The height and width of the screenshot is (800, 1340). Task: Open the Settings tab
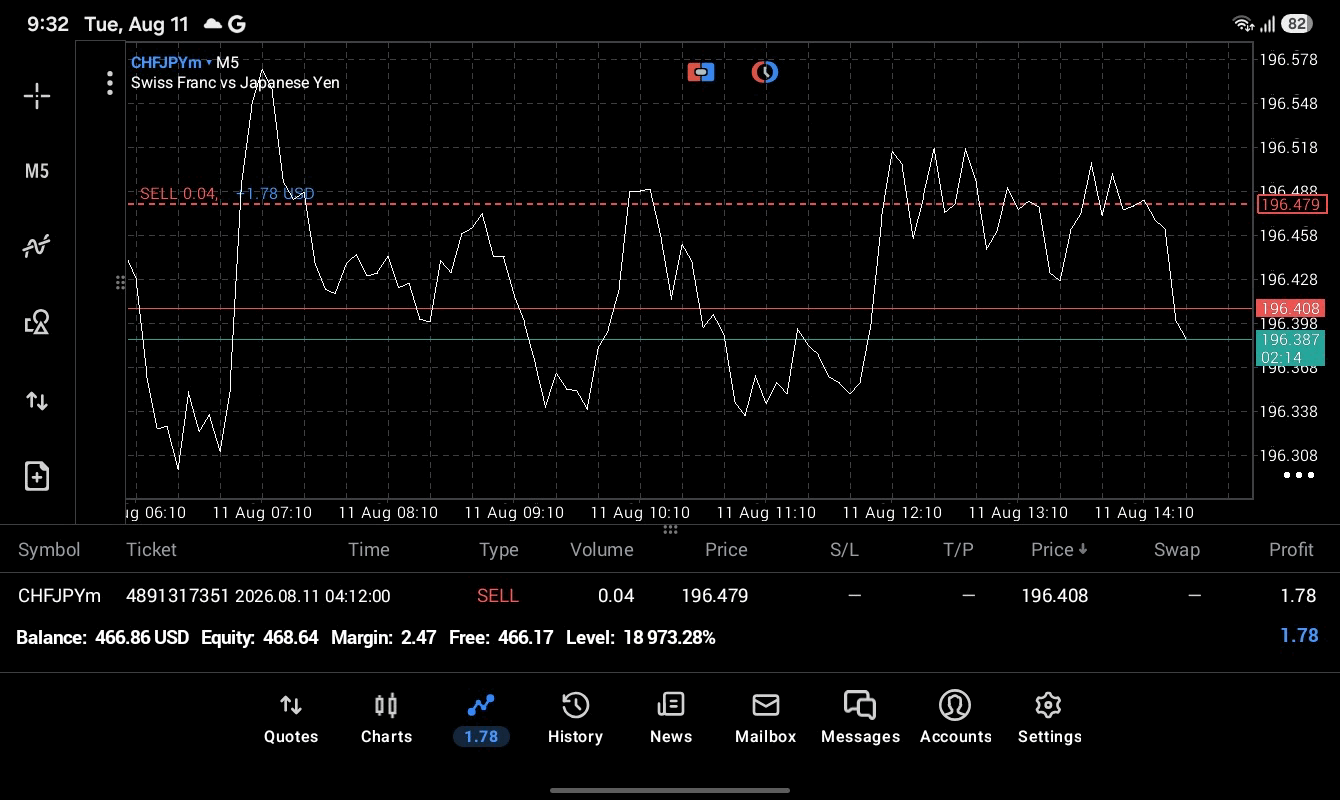(x=1049, y=719)
